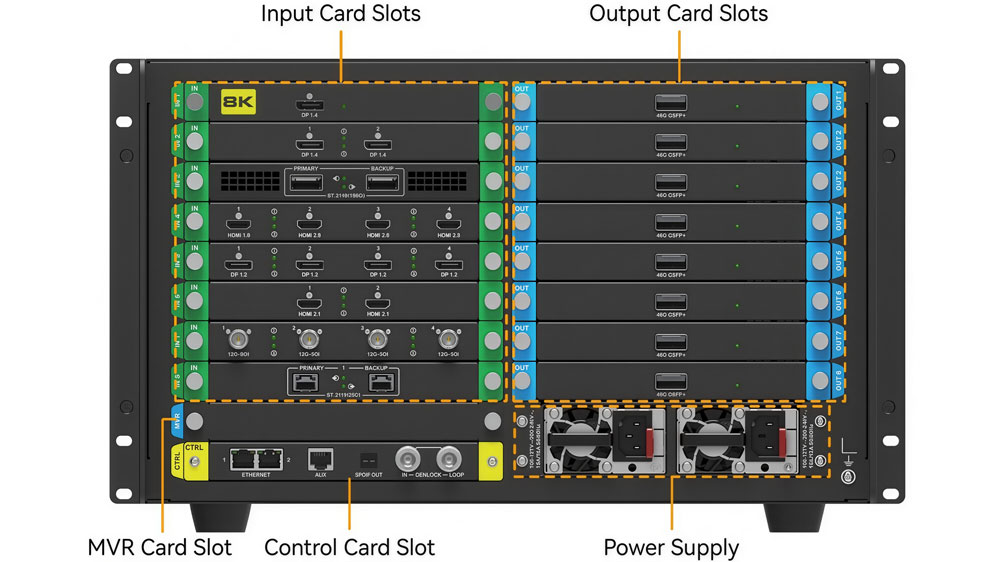Click the single DP 1.4 port on 8K card
This screenshot has height=562, width=1000.
[x=308, y=103]
